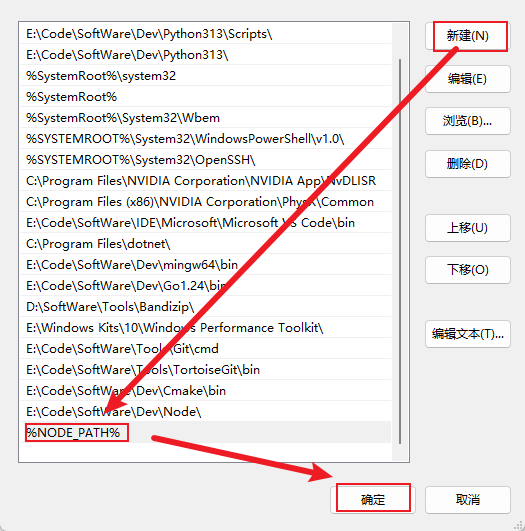Click the 删除(D) button

467,164
